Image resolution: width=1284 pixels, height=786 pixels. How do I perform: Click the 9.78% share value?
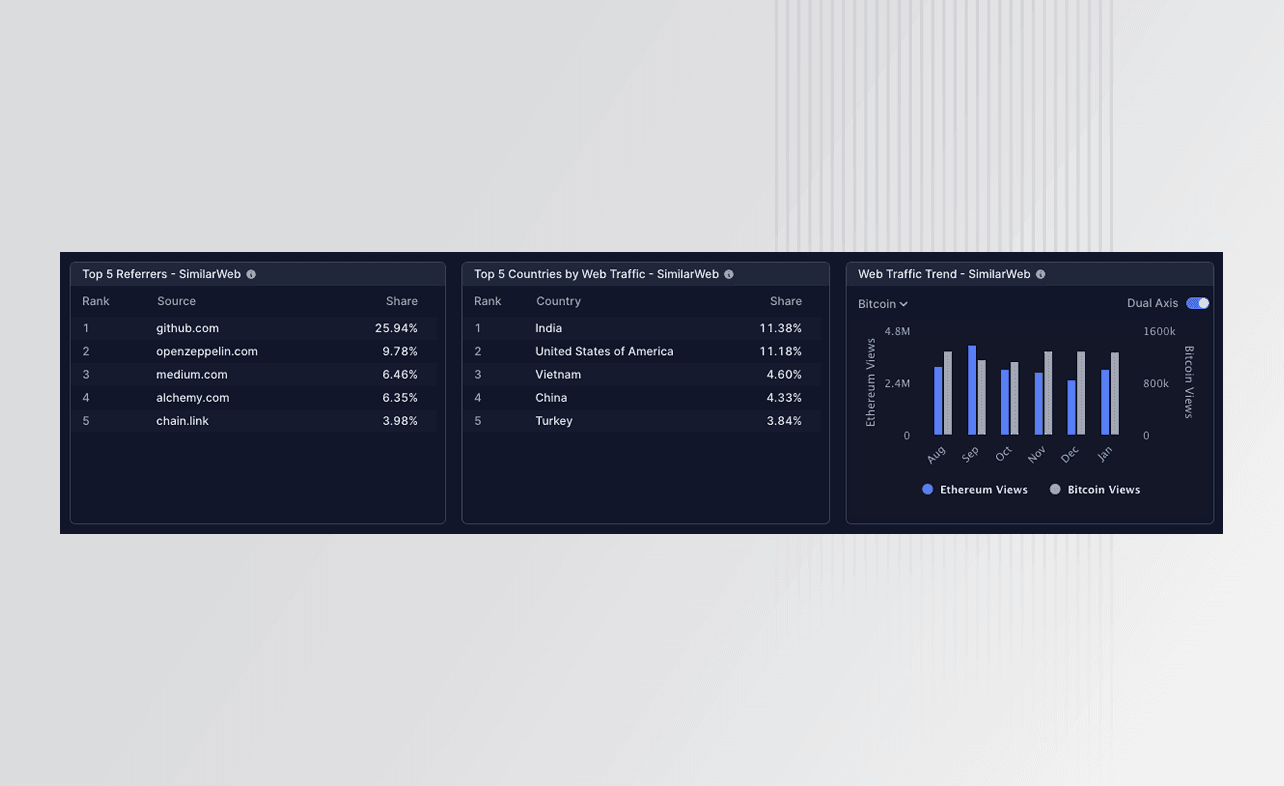point(400,351)
